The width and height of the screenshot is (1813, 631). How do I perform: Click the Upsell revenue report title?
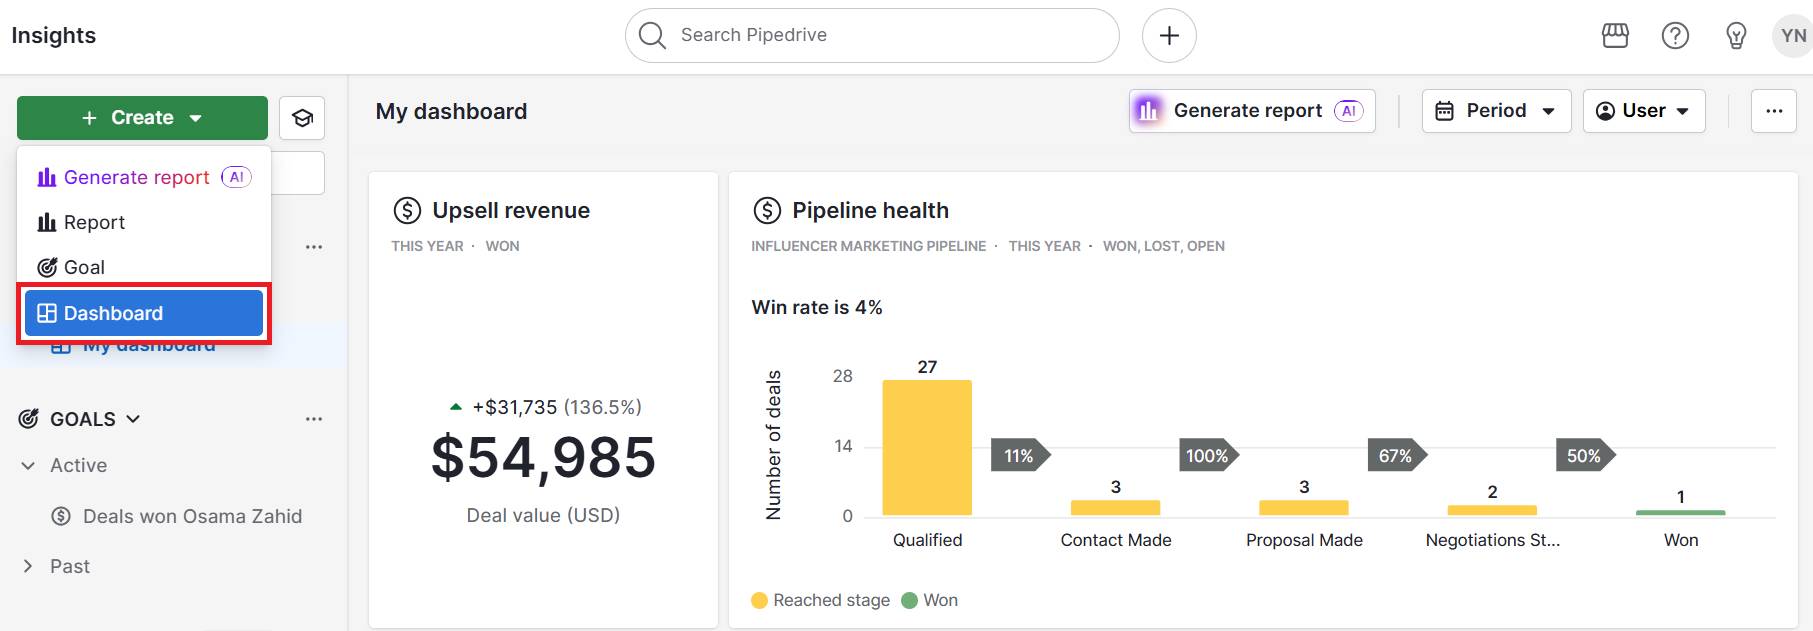511,211
